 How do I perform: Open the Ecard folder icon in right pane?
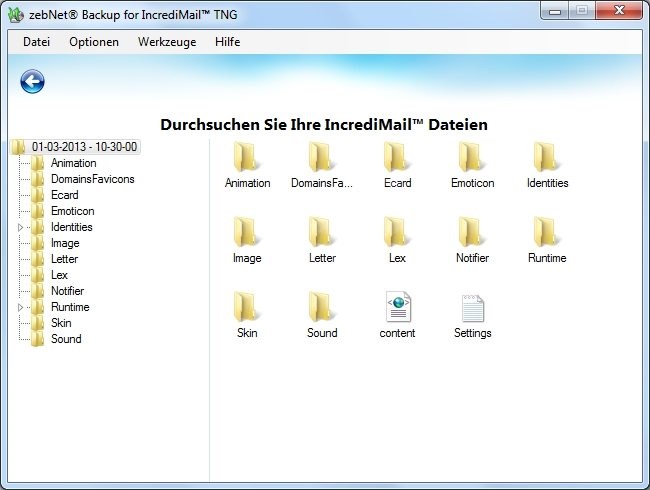tap(397, 158)
